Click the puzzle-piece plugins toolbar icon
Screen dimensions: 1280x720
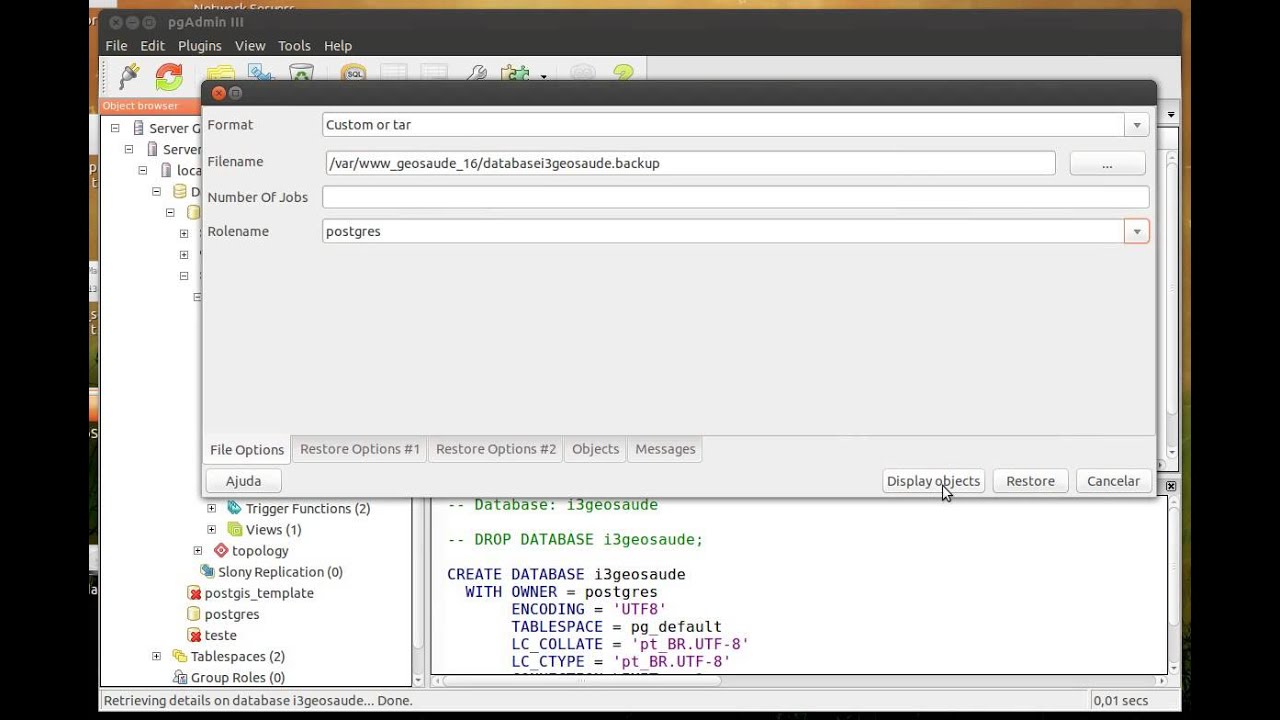(515, 74)
